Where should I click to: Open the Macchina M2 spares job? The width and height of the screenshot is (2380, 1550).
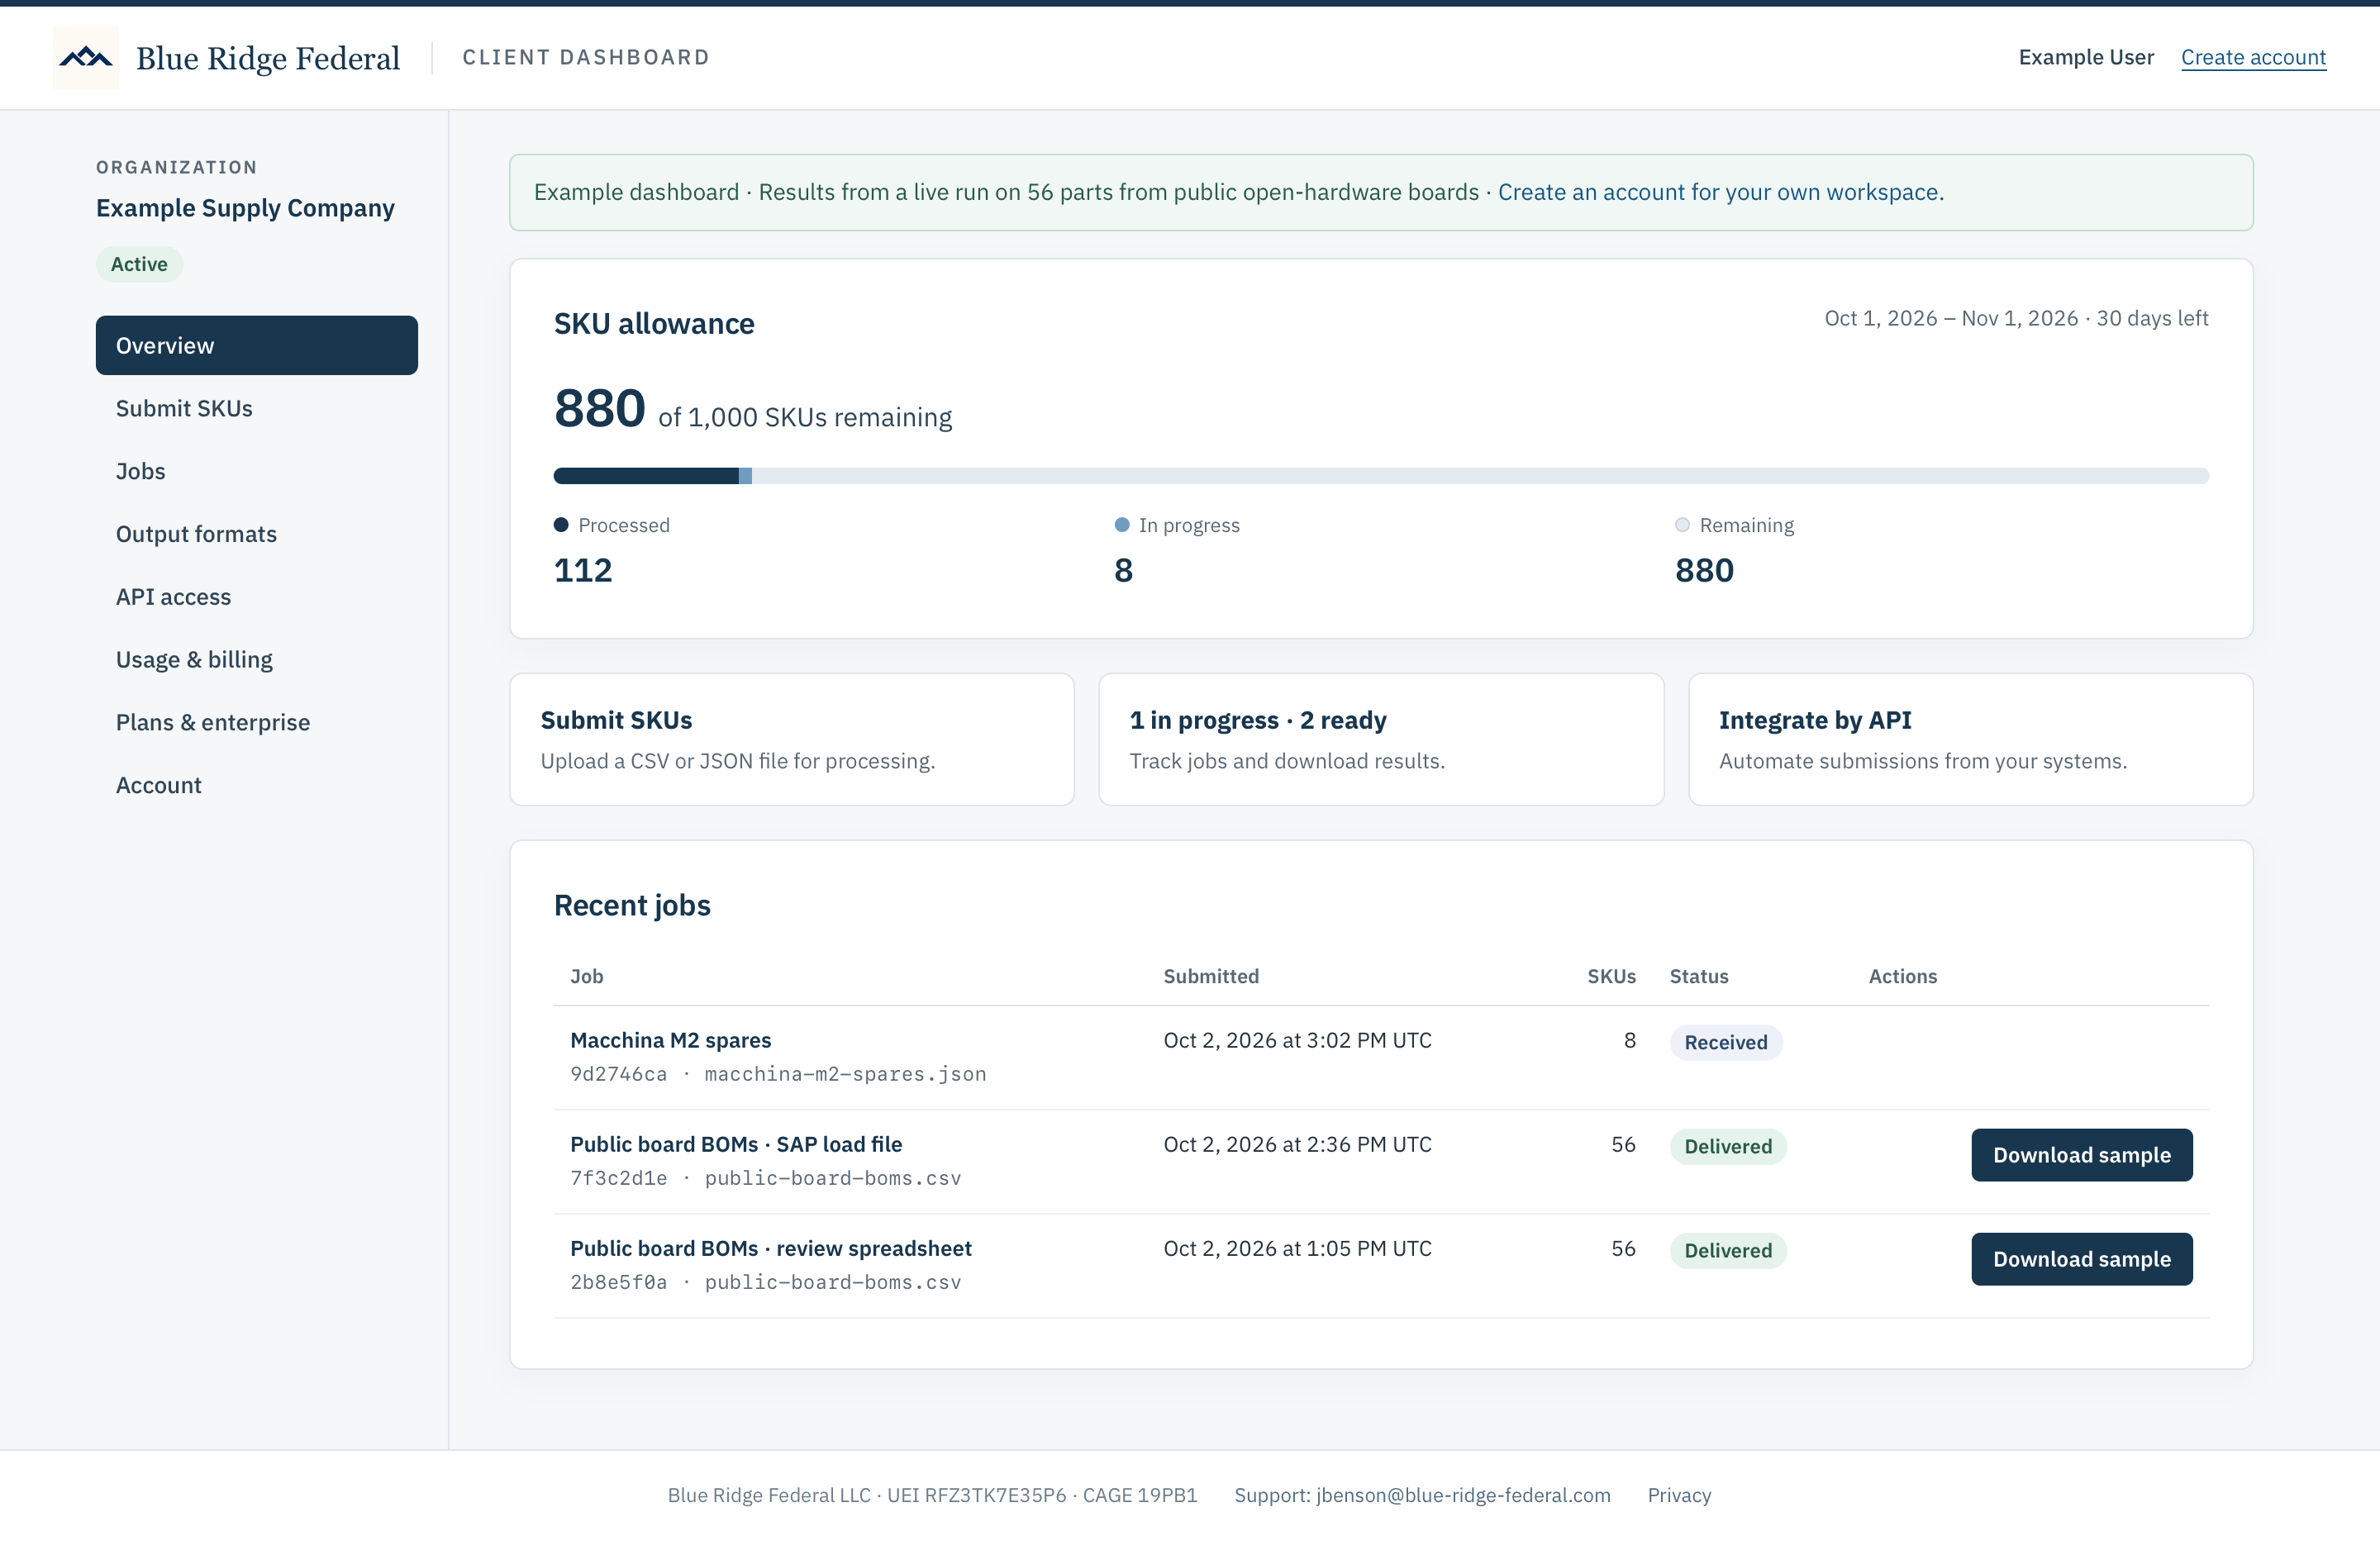[x=670, y=1040]
